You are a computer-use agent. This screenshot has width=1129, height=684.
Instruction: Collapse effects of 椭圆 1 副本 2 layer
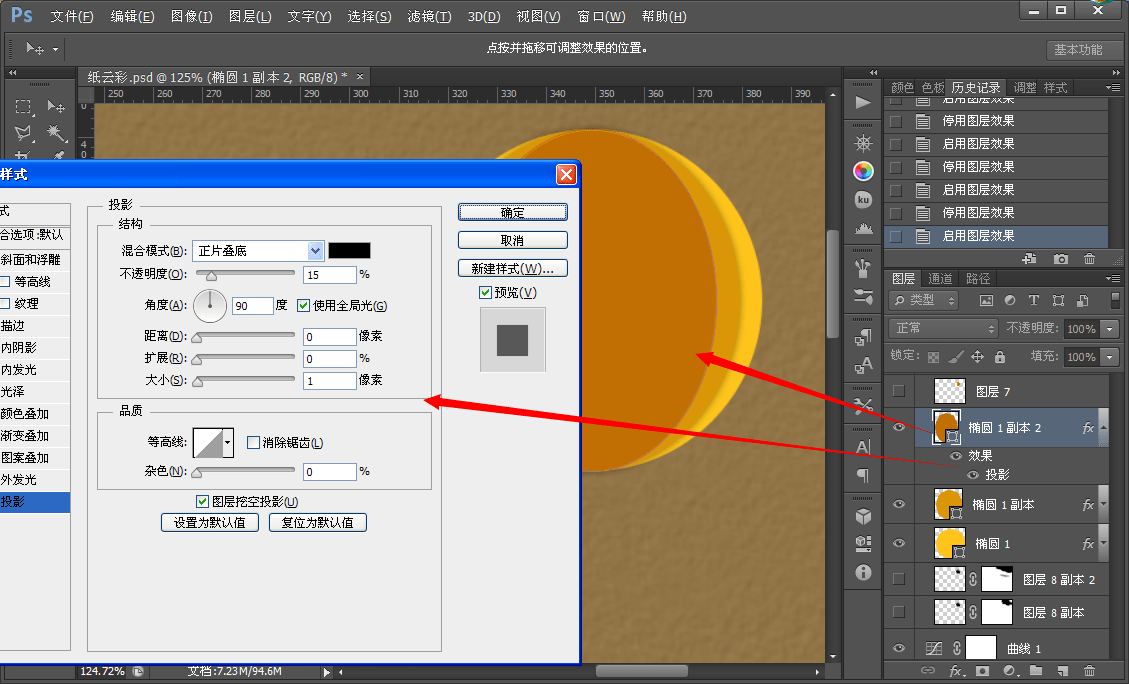[1104, 428]
